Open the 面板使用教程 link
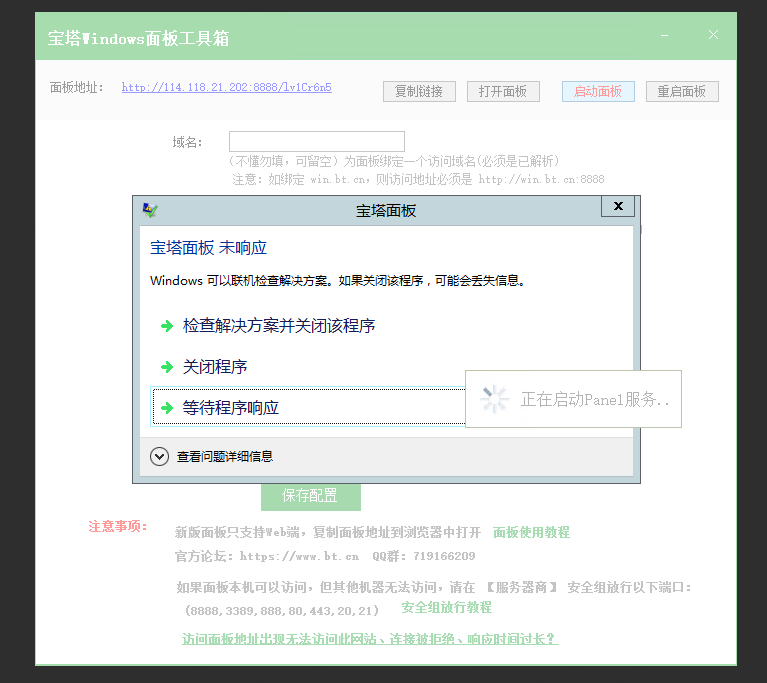Viewport: 767px width, 683px height. [x=531, y=532]
